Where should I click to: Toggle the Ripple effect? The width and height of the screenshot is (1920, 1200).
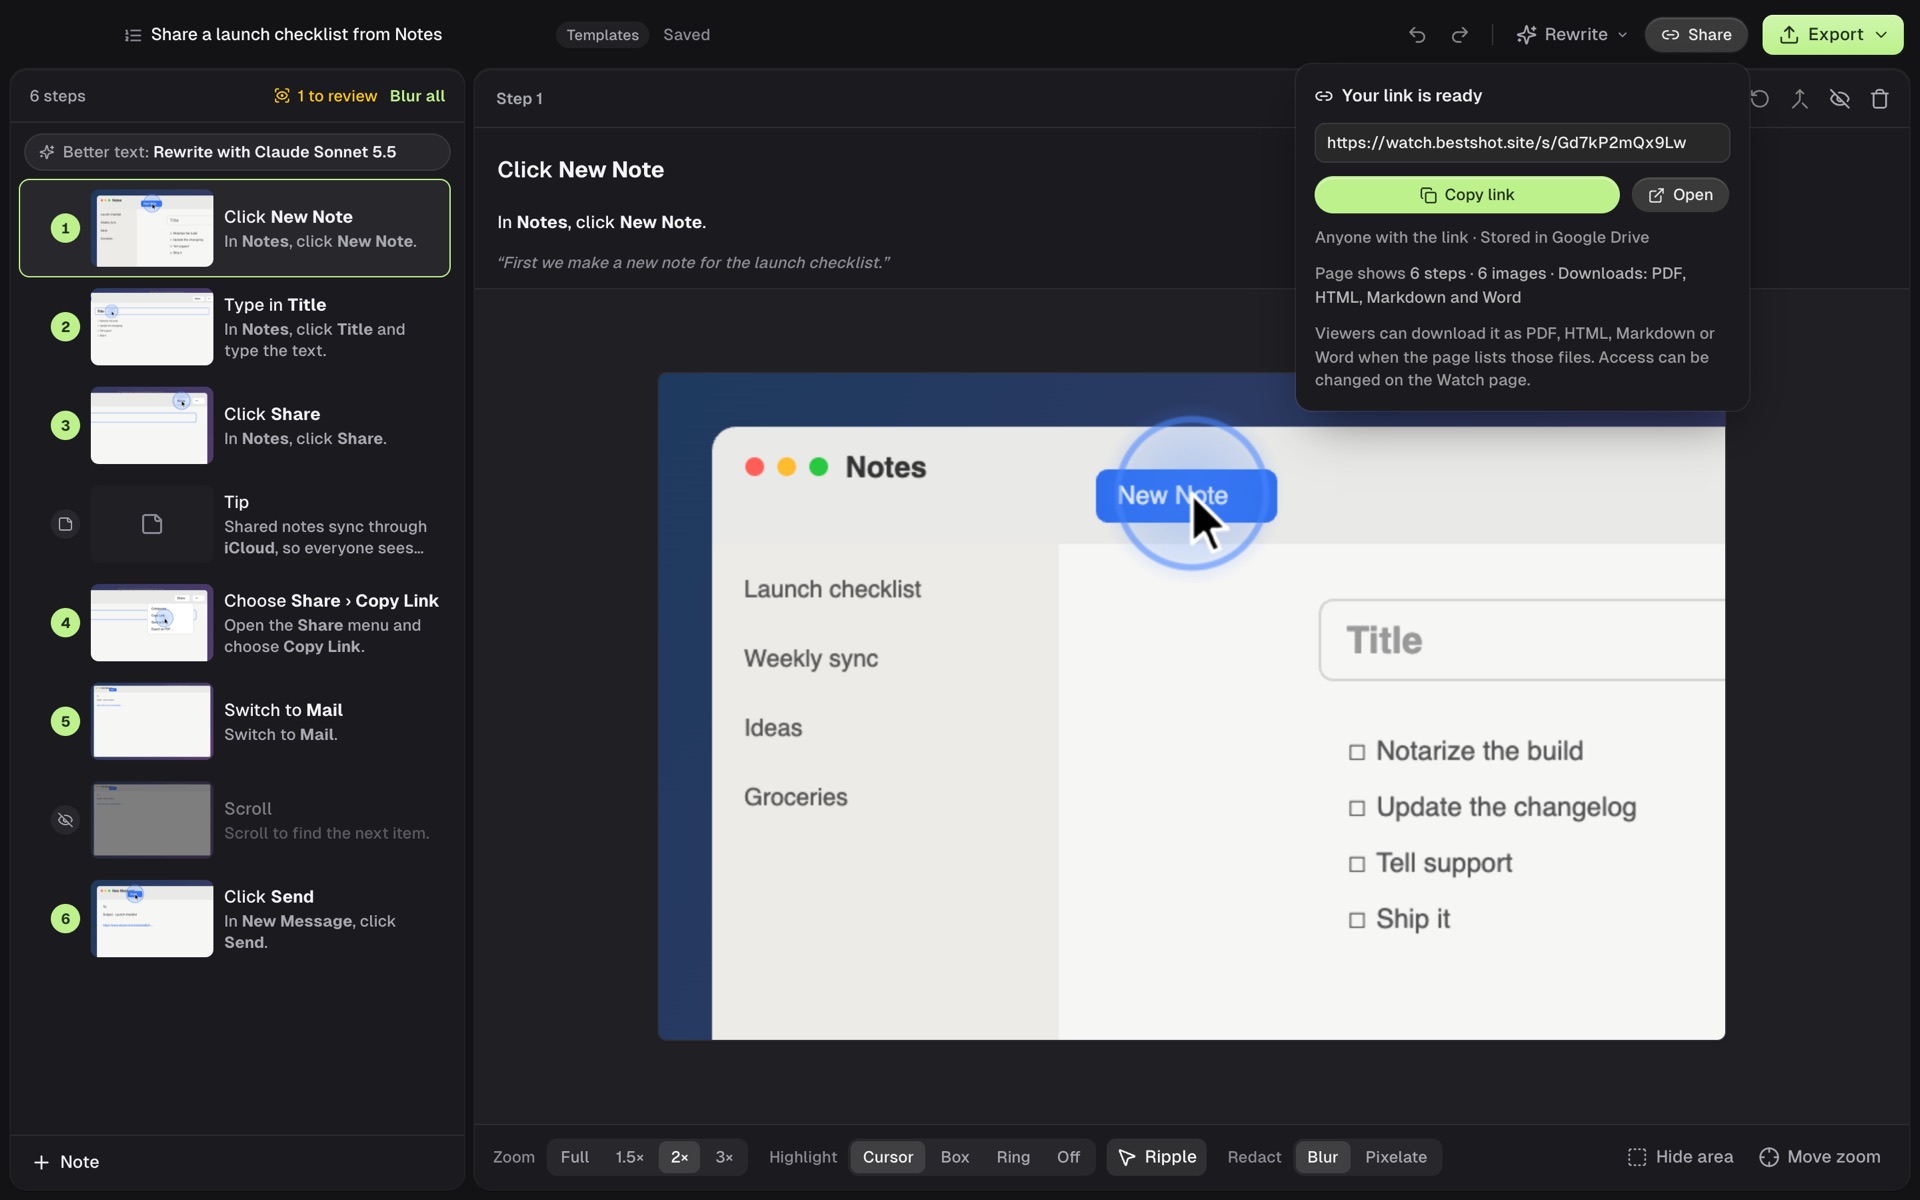coord(1157,1157)
